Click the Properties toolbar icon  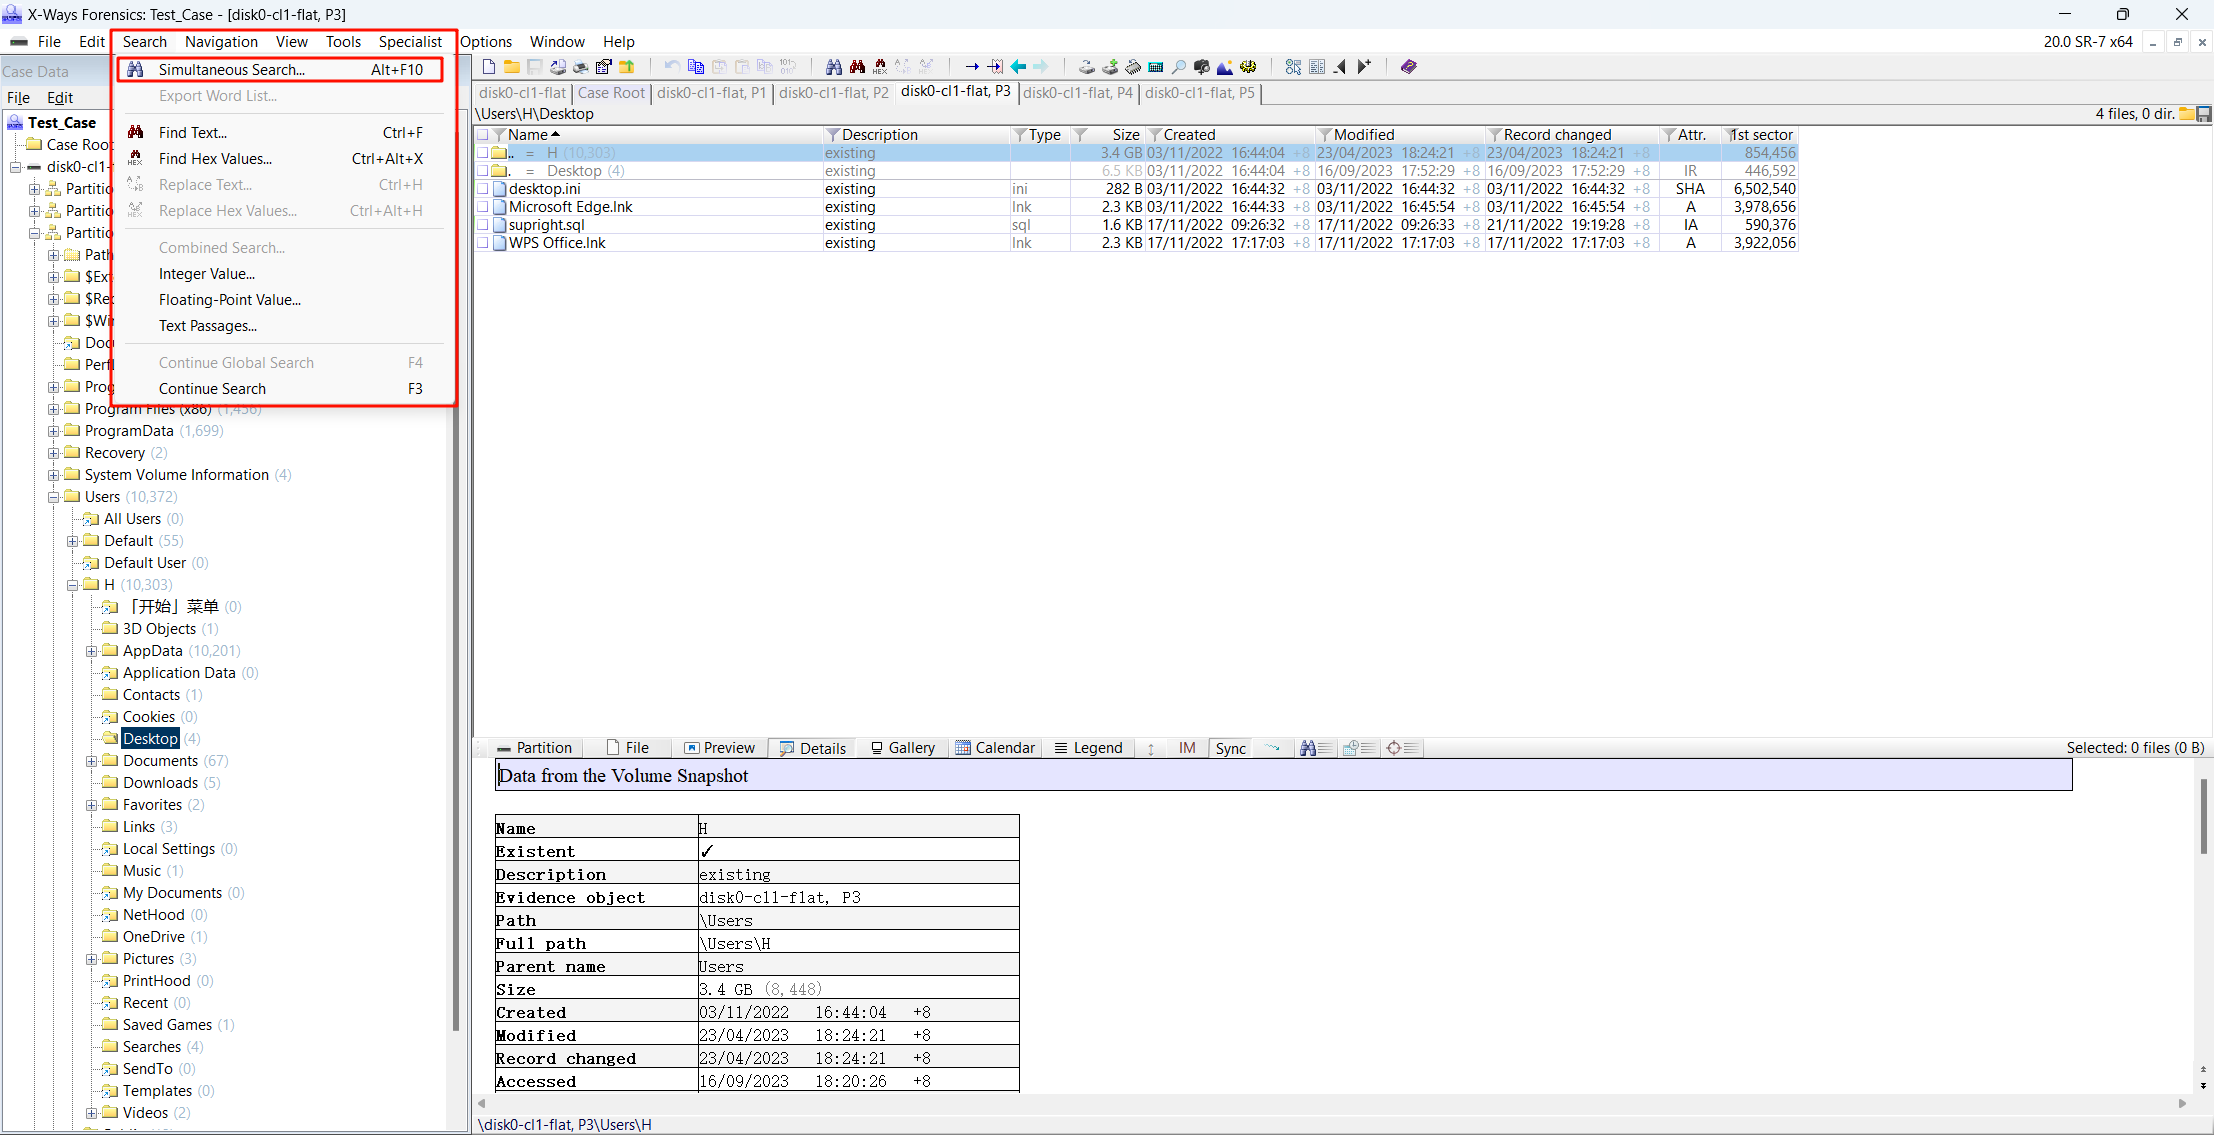(x=604, y=67)
